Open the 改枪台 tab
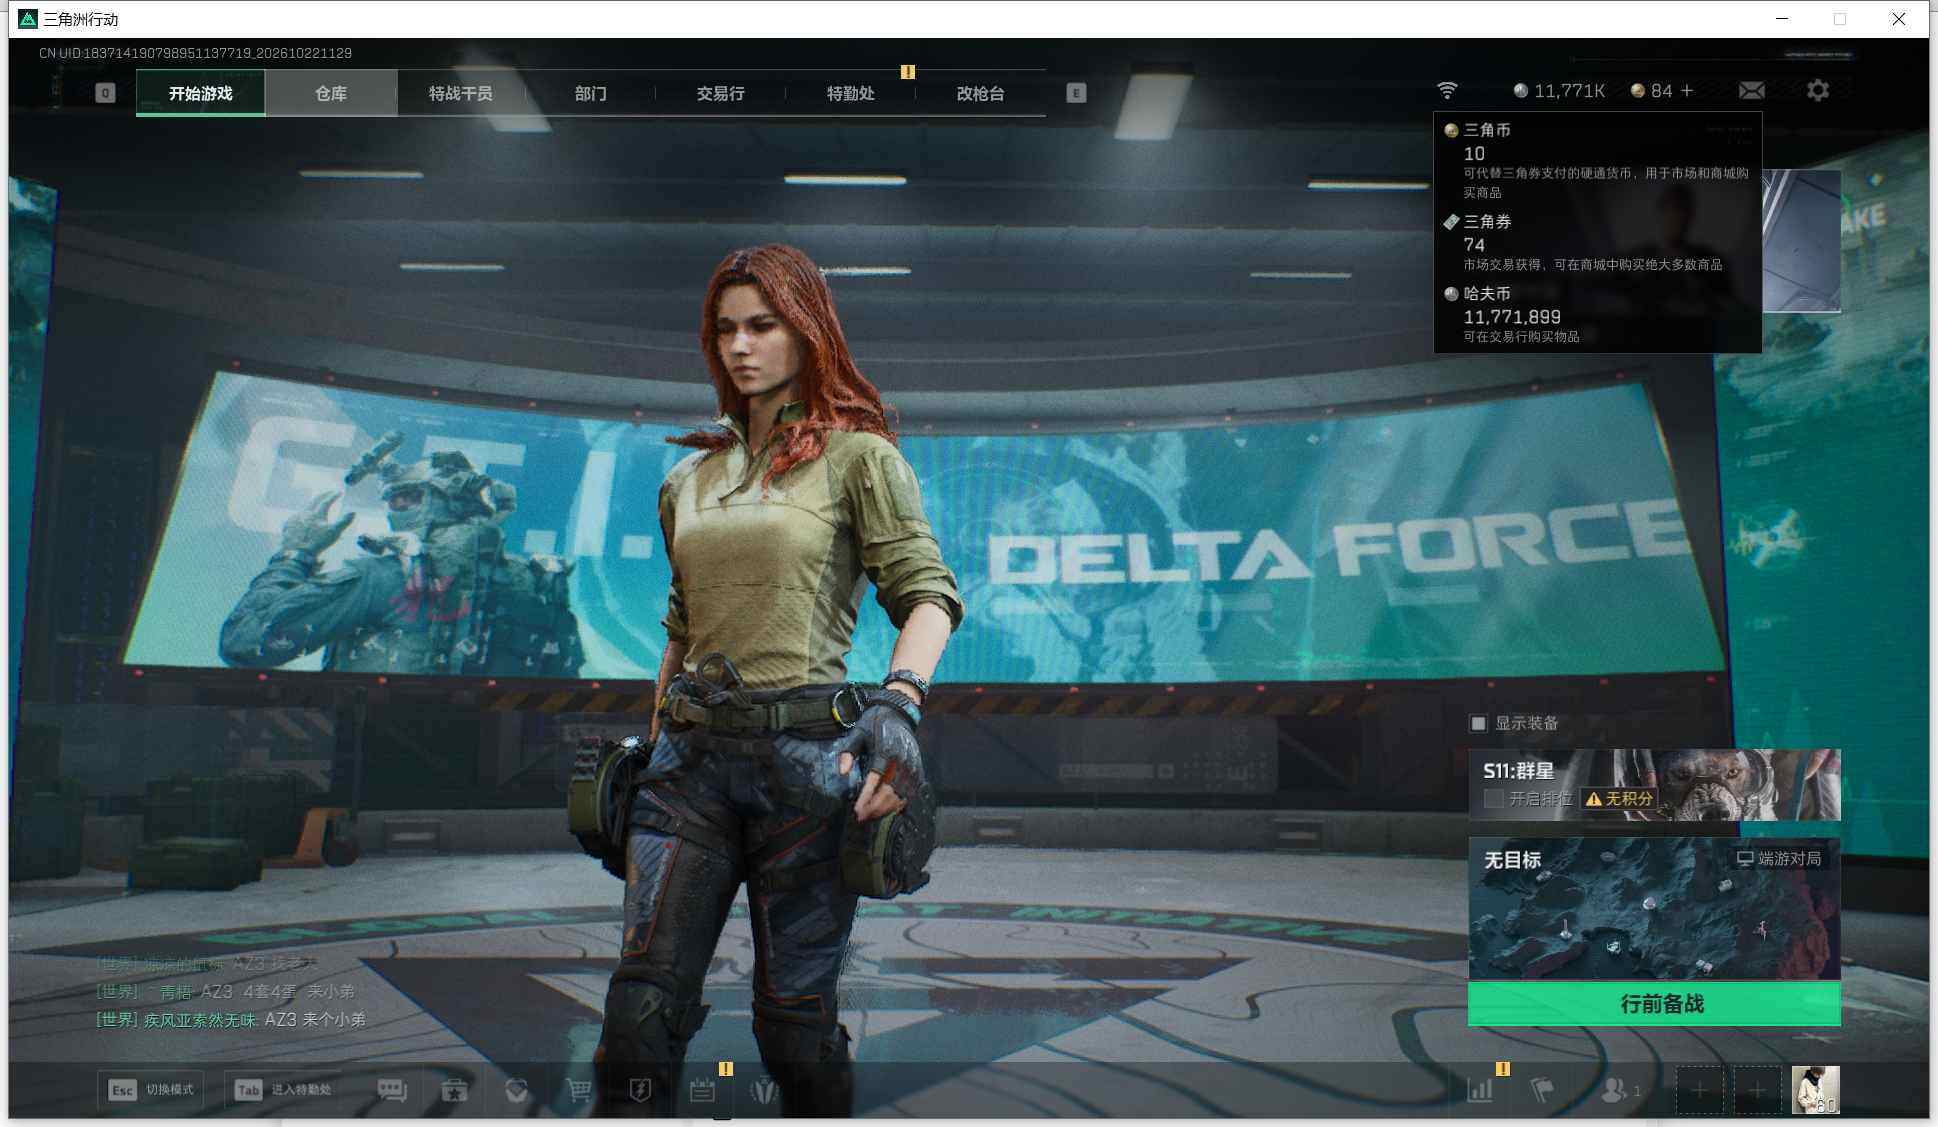The image size is (1938, 1127). coord(981,93)
